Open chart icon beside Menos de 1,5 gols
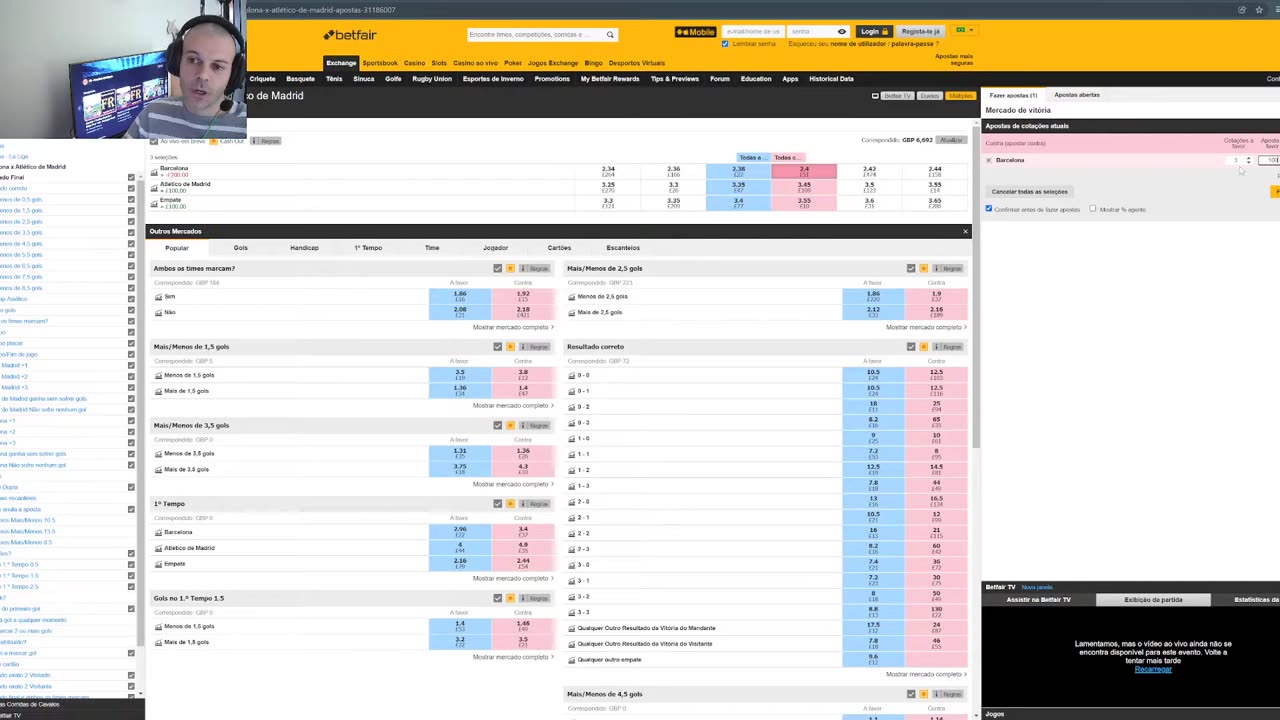 [x=158, y=375]
